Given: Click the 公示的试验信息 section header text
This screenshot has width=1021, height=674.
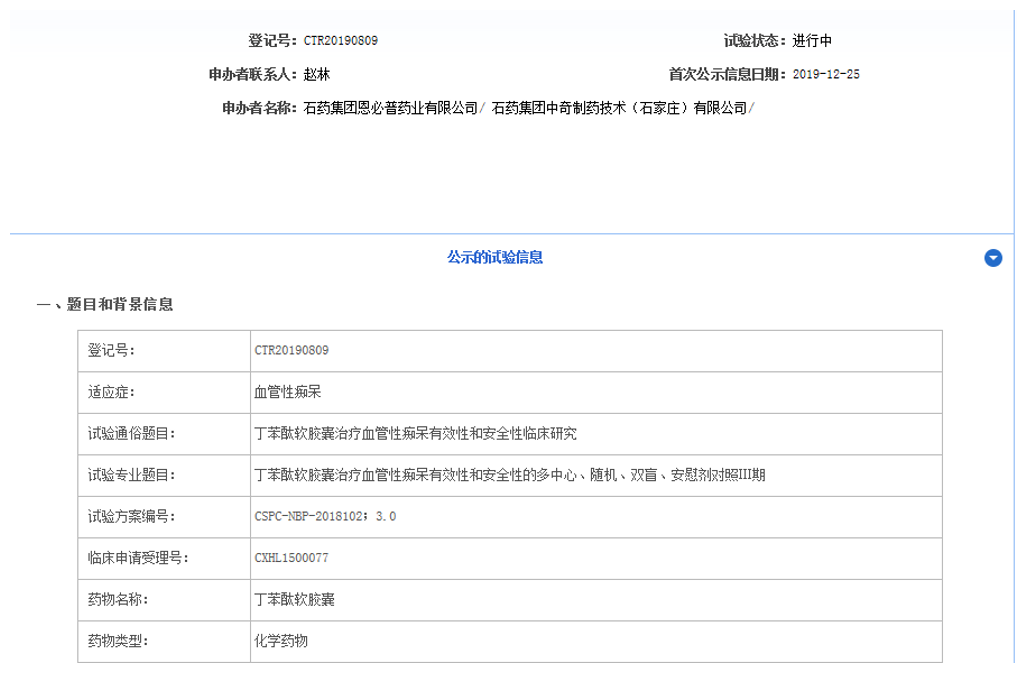Looking at the screenshot, I should (x=494, y=258).
